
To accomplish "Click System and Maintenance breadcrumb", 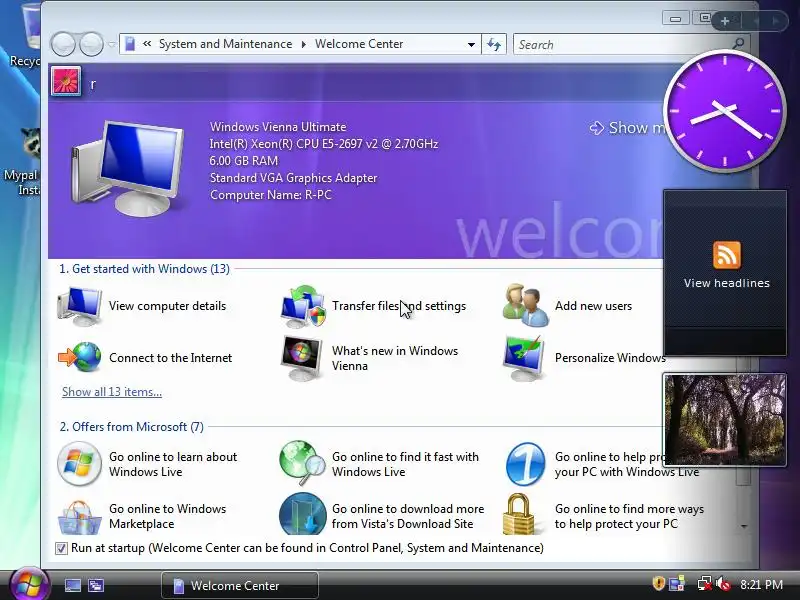I will [x=226, y=44].
